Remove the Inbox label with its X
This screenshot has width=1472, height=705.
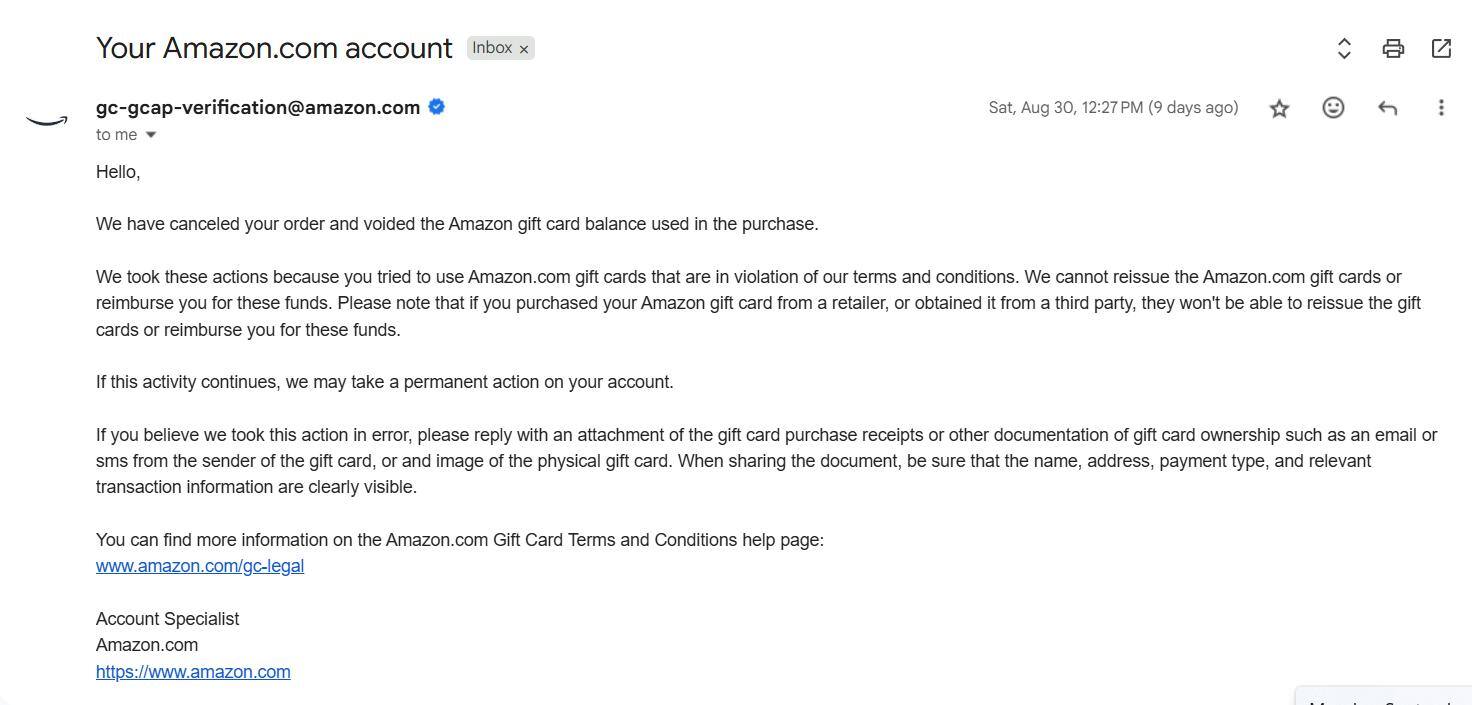click(x=524, y=49)
